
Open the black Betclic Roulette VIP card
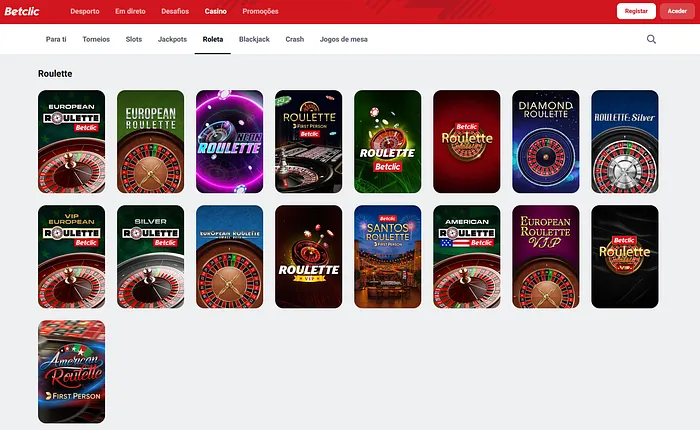pos(625,257)
